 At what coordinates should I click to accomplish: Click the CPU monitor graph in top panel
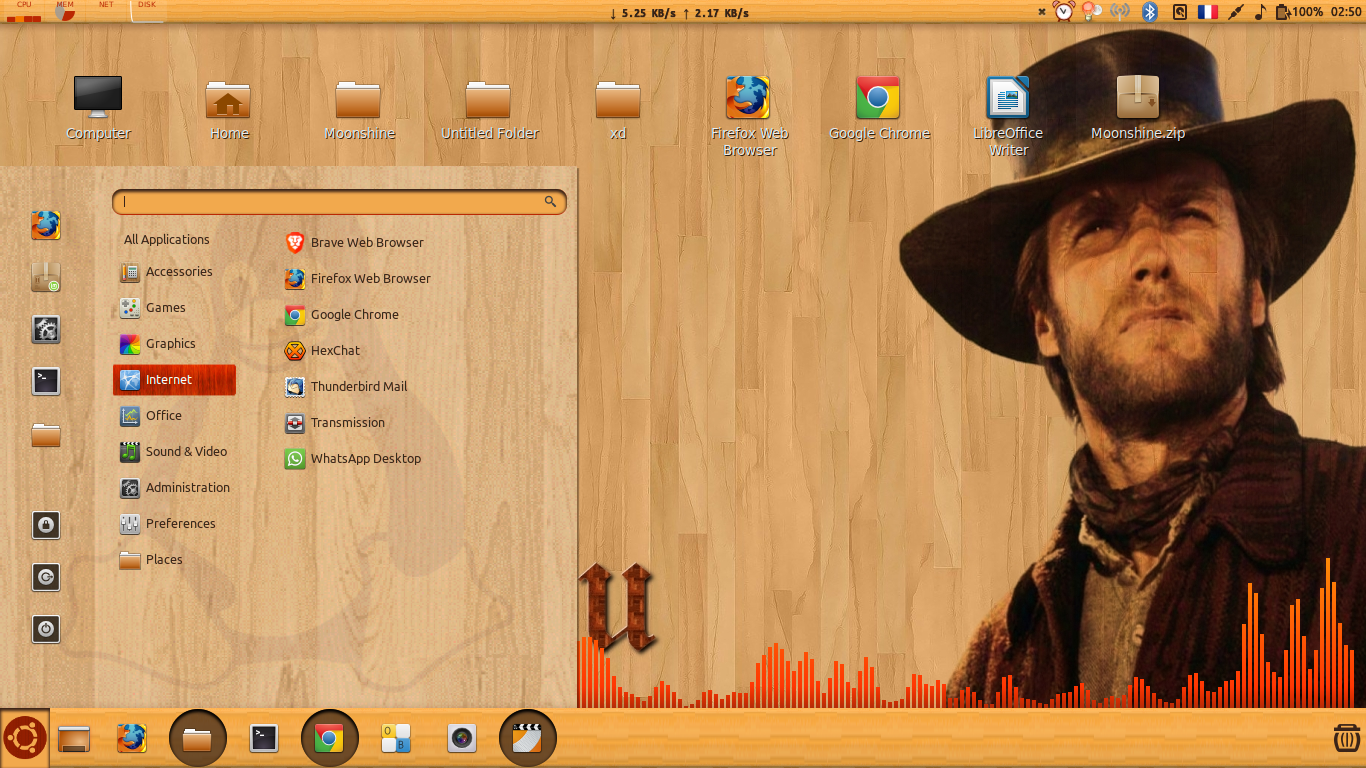23,11
